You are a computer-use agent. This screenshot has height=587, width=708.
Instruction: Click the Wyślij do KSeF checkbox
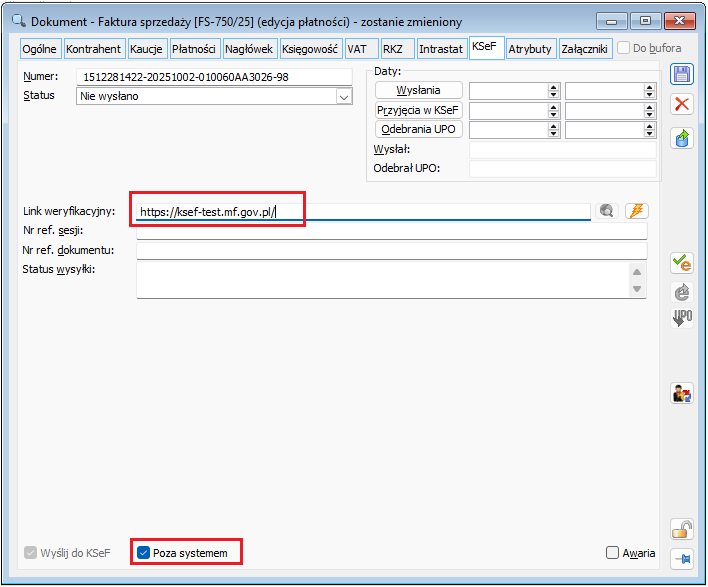coord(30,552)
